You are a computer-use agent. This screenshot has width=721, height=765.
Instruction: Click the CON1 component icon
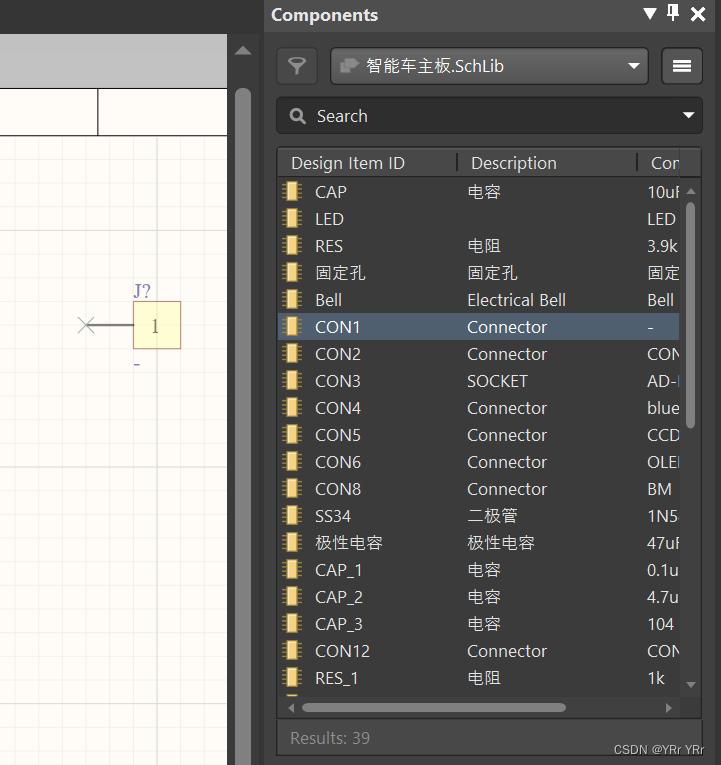pyautogui.click(x=292, y=326)
